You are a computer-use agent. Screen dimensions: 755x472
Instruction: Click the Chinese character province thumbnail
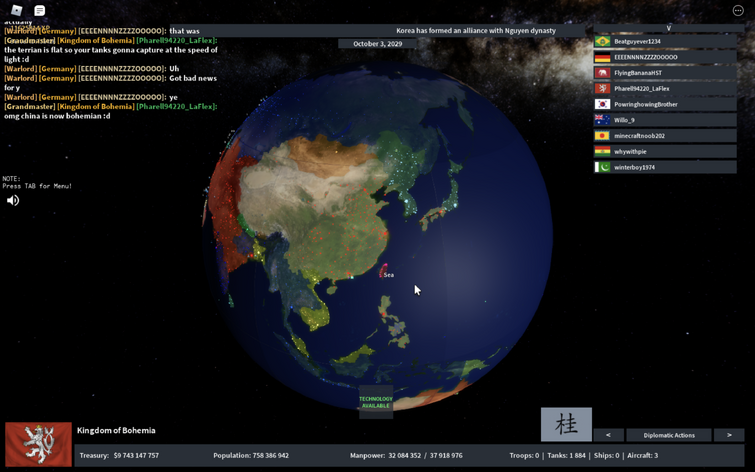[566, 424]
